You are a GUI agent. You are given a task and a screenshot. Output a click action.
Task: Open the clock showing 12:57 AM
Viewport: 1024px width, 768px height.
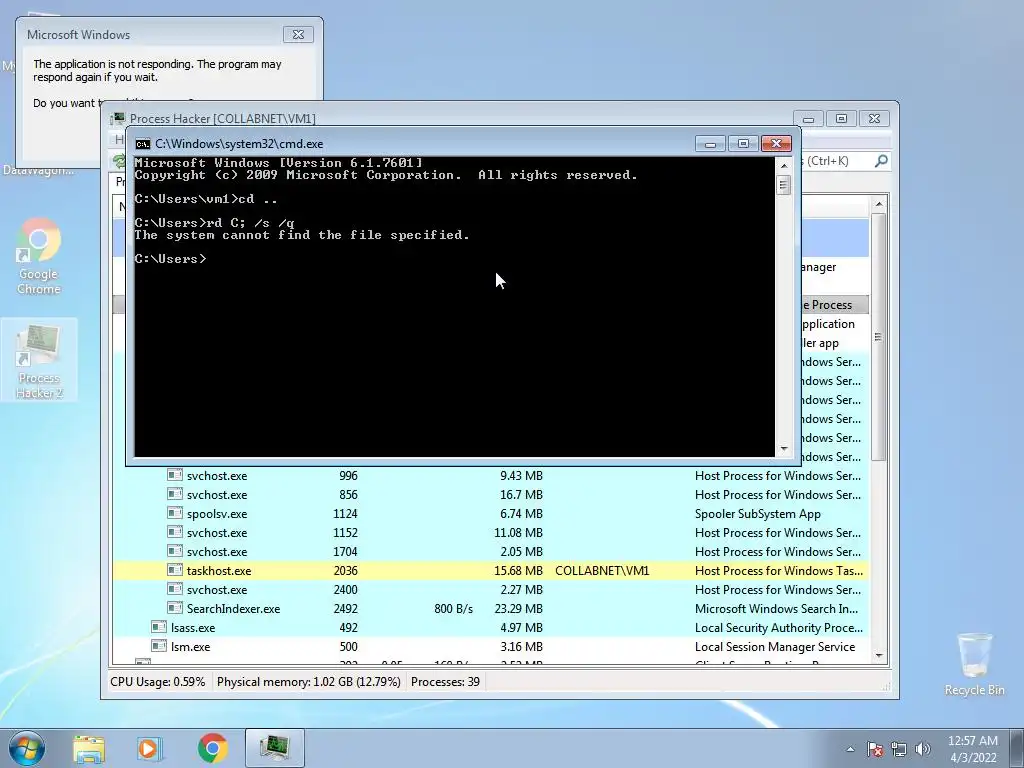973,749
